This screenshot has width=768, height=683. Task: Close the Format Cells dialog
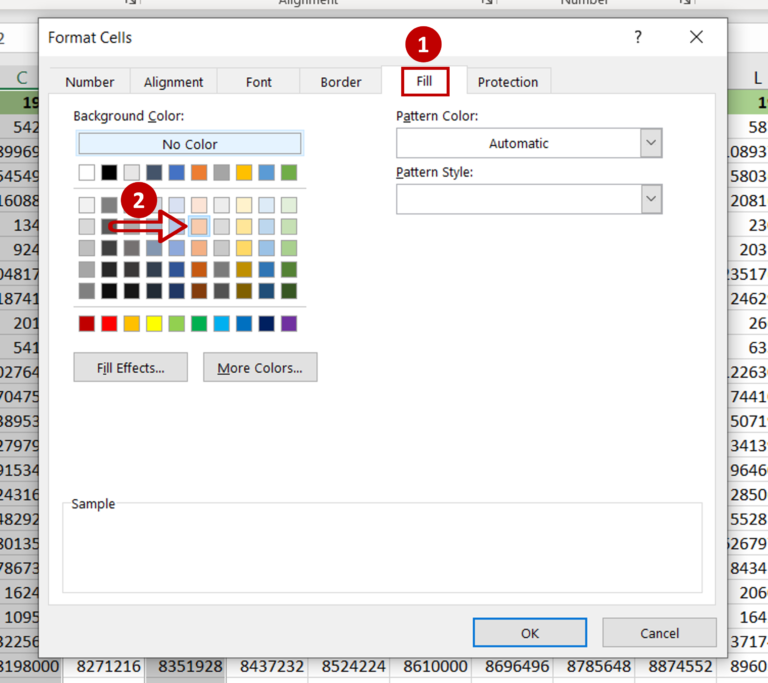coord(697,37)
